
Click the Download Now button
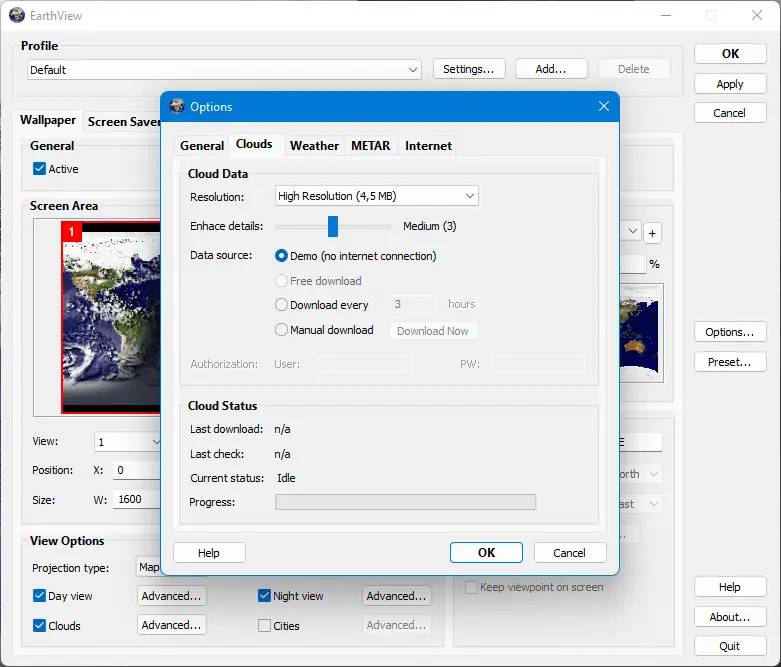432,331
